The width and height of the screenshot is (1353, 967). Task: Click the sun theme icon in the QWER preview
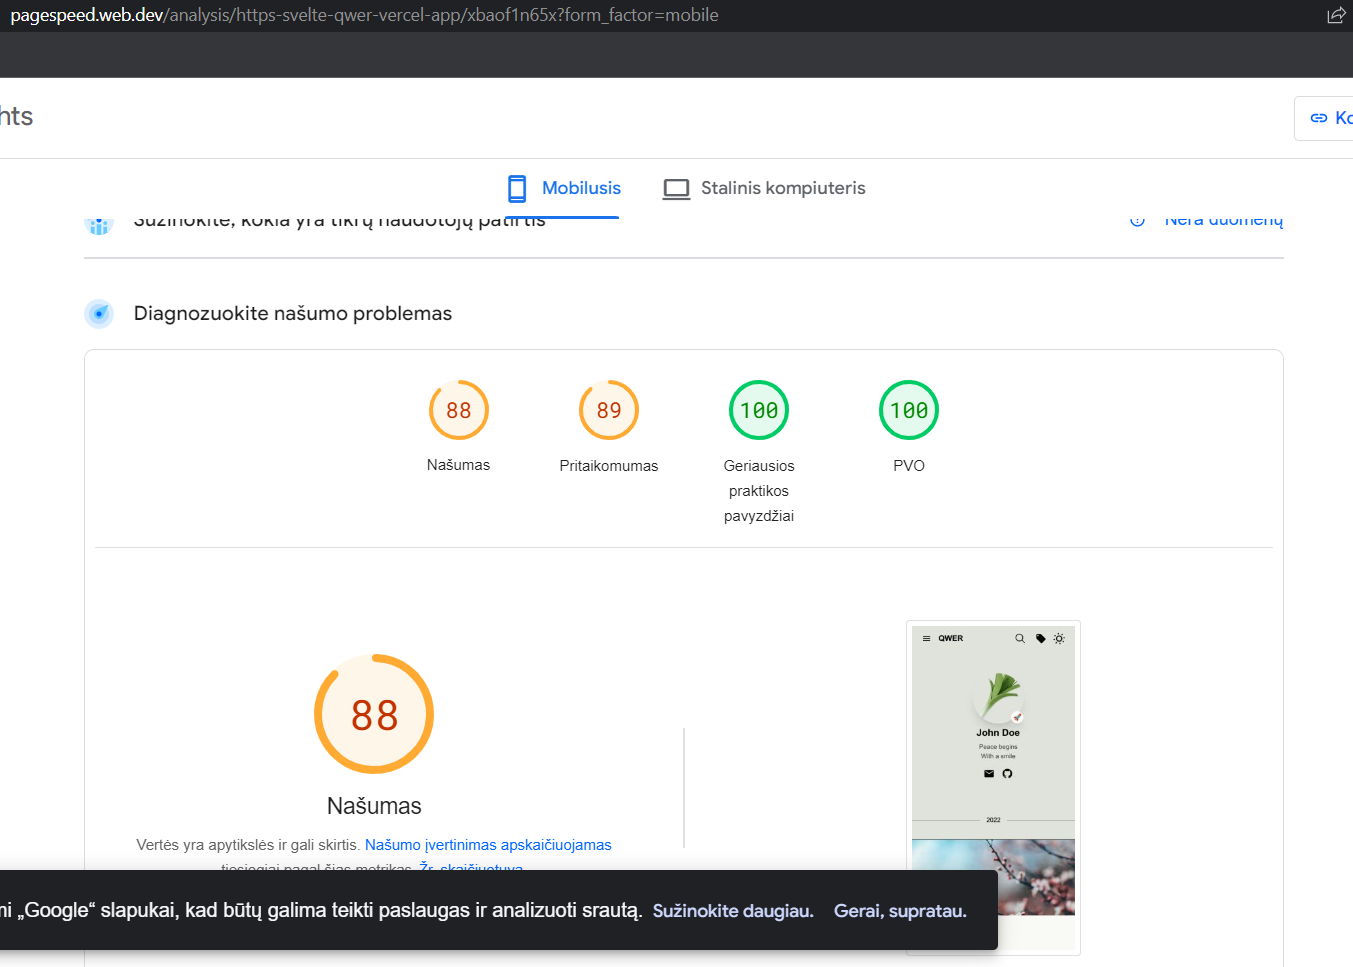coord(1060,638)
